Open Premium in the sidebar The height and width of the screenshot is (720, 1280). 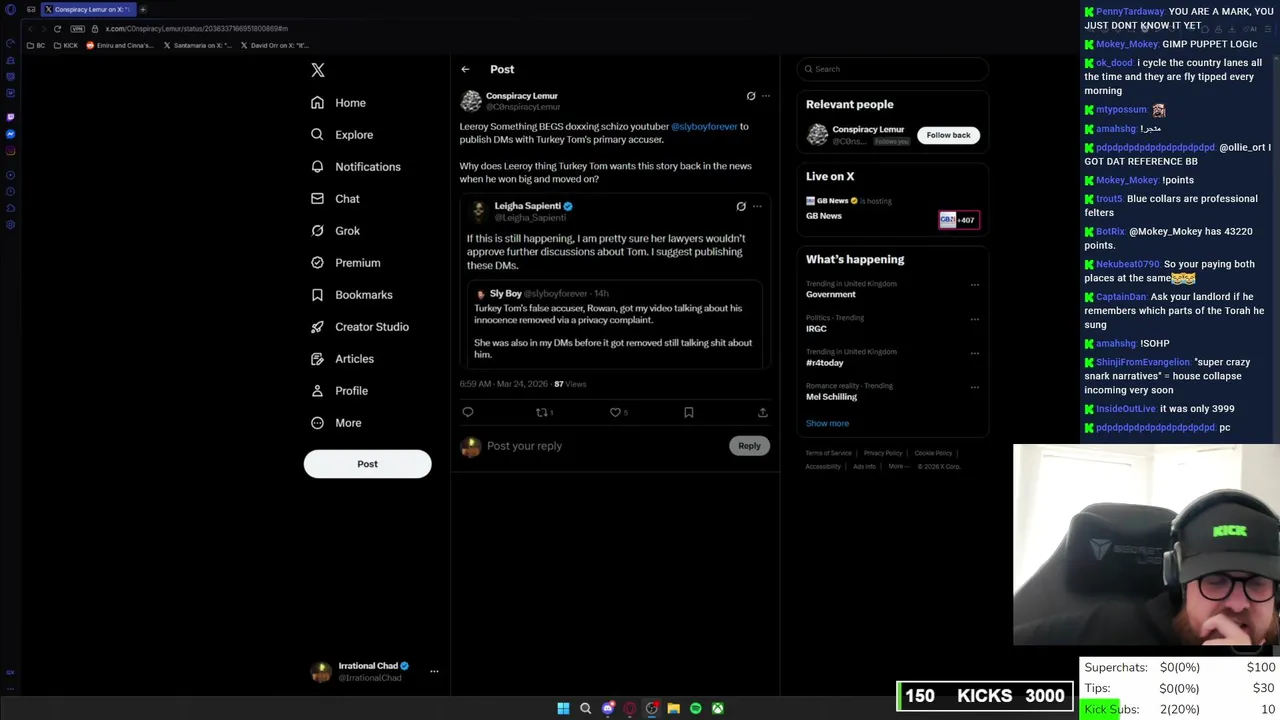(345, 263)
